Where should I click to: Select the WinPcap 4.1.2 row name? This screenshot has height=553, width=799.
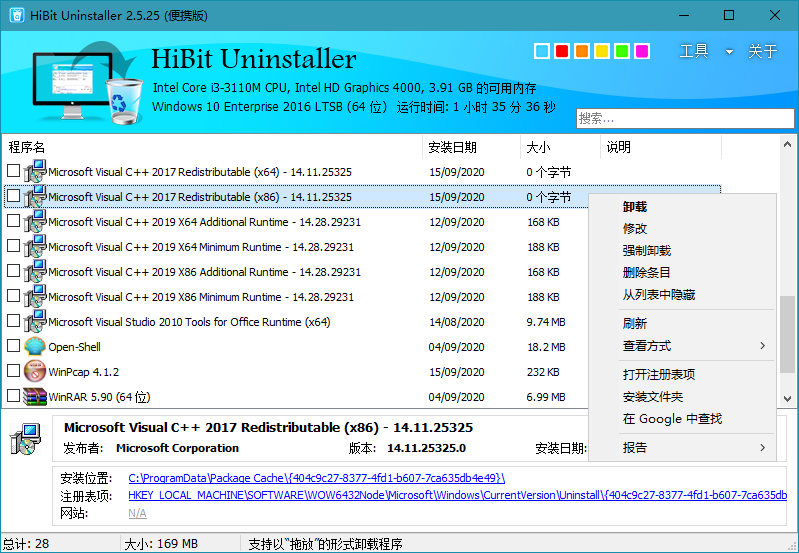click(x=84, y=372)
